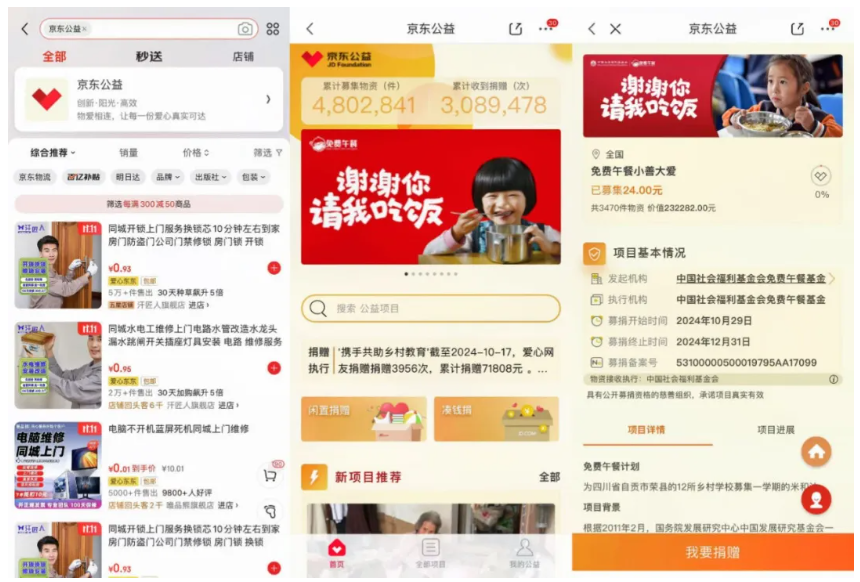Open the 京东公益 store card
The width and height of the screenshot is (860, 582).
(149, 99)
